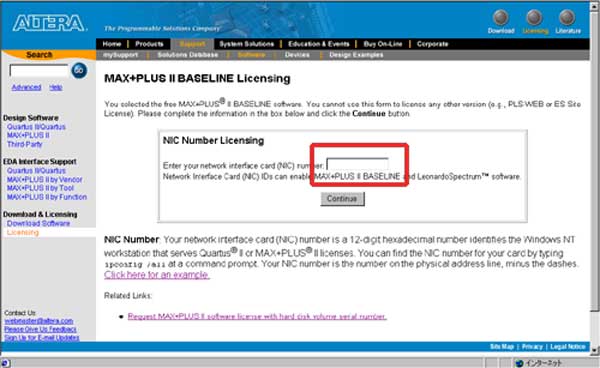Screen dimensions: 600x368
Task: Open the Third-Party link
Action: [24, 144]
